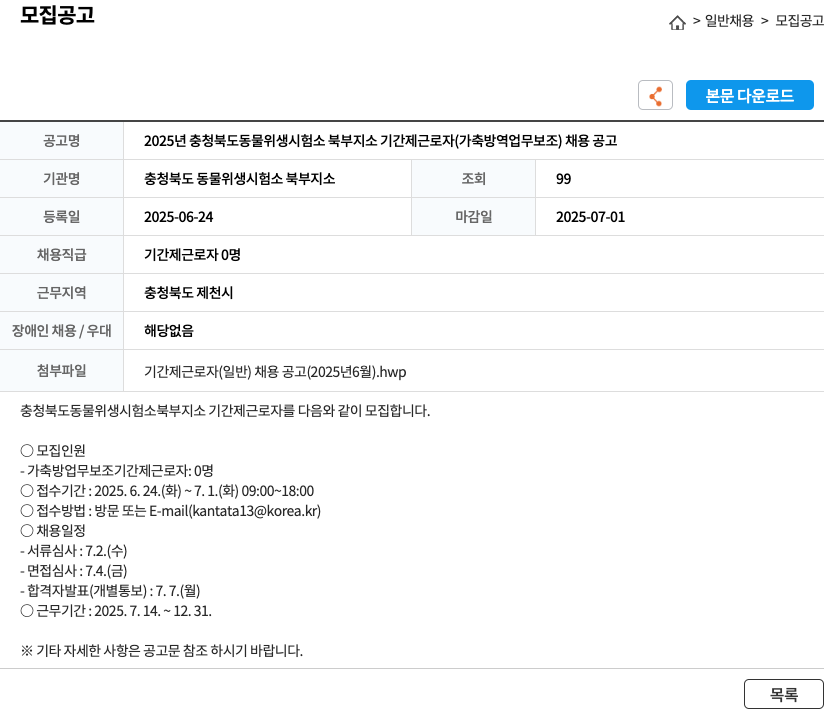This screenshot has height=709, width=824.
Task: Open 일반채용 breadcrumb link
Action: 729,20
